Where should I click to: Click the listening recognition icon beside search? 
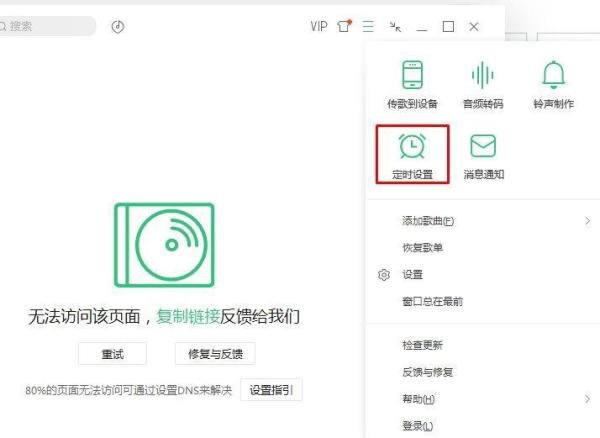[x=118, y=27]
